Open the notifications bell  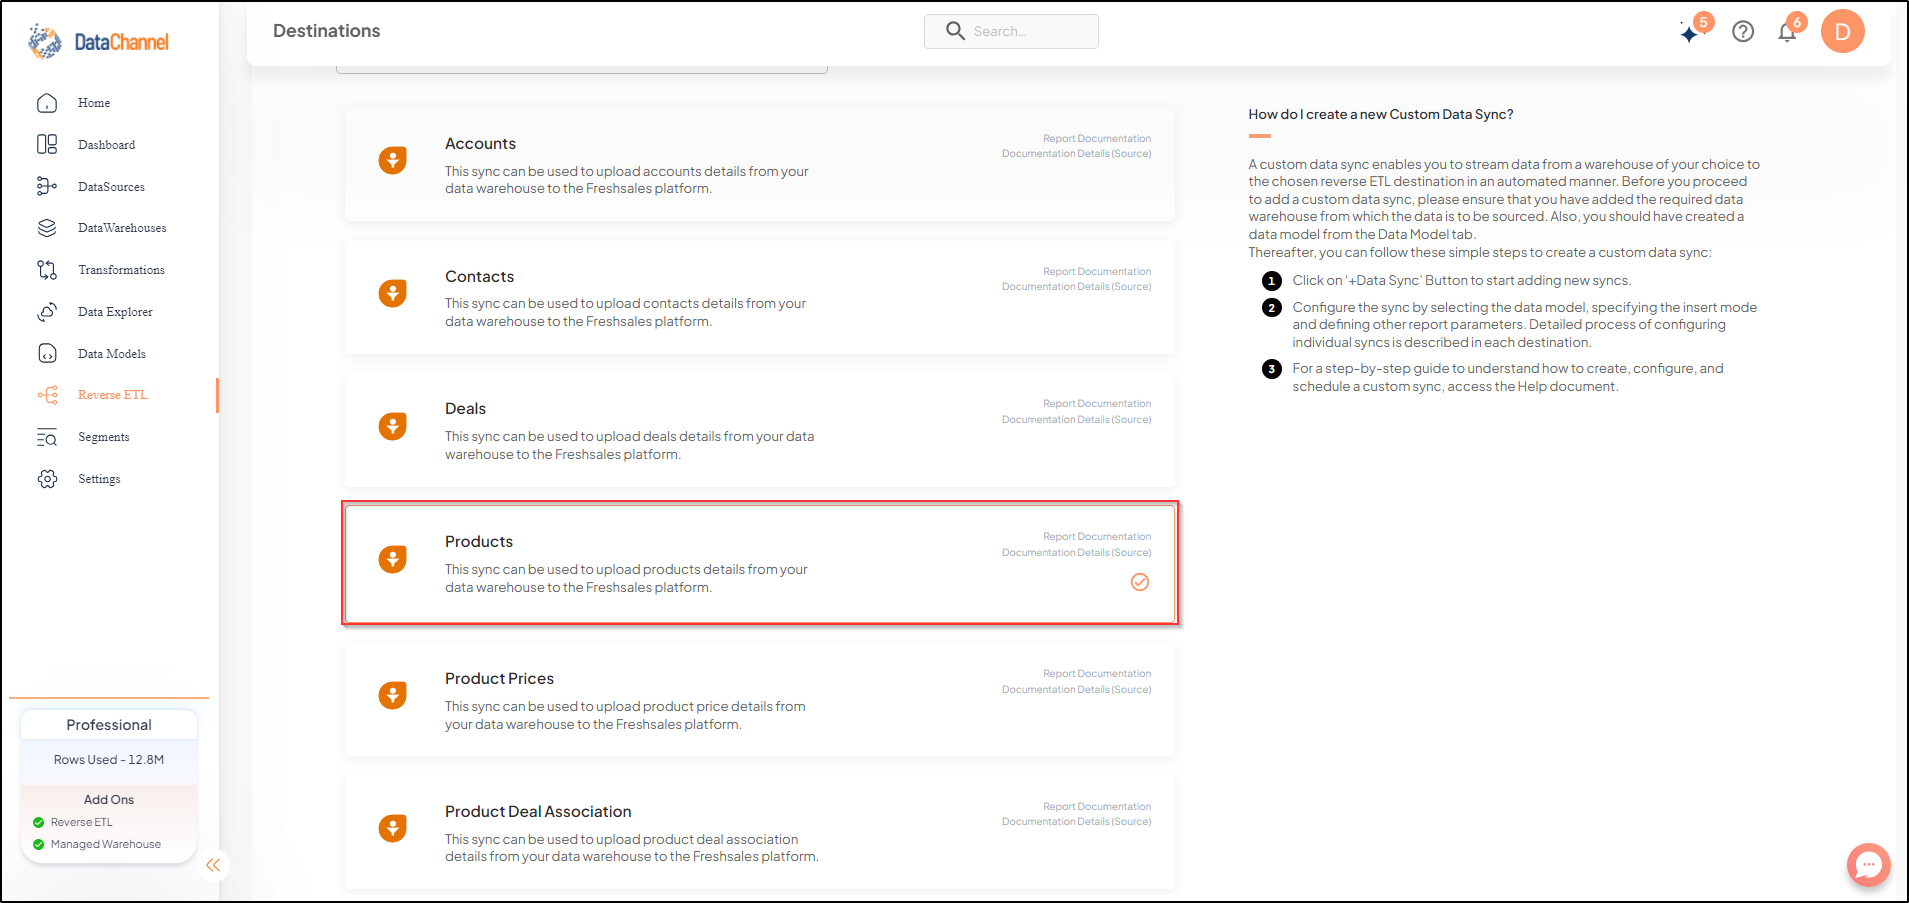tap(1787, 32)
